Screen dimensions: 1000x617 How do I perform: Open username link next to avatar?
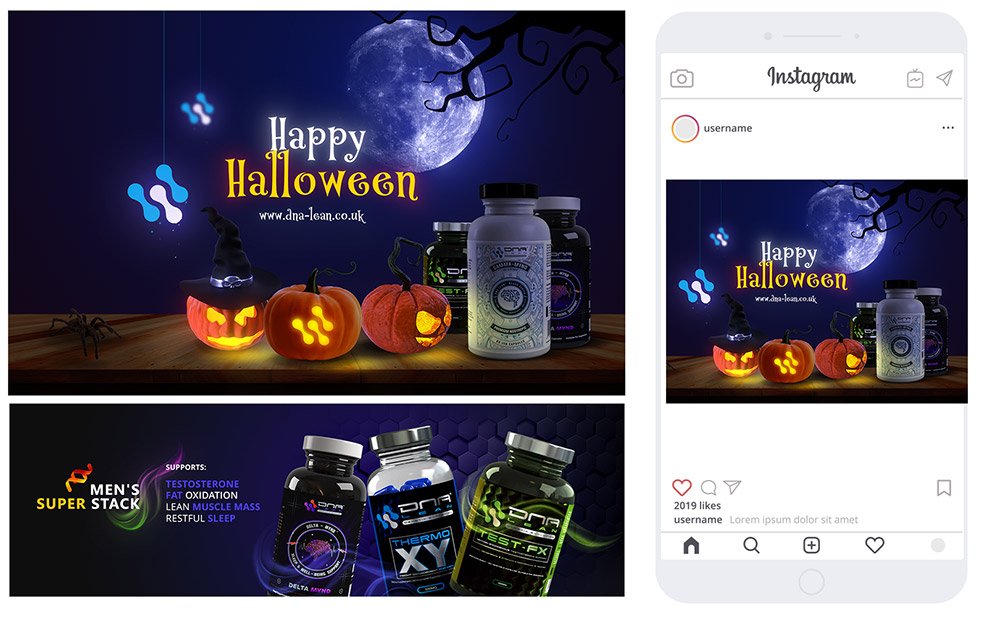pyautogui.click(x=728, y=128)
